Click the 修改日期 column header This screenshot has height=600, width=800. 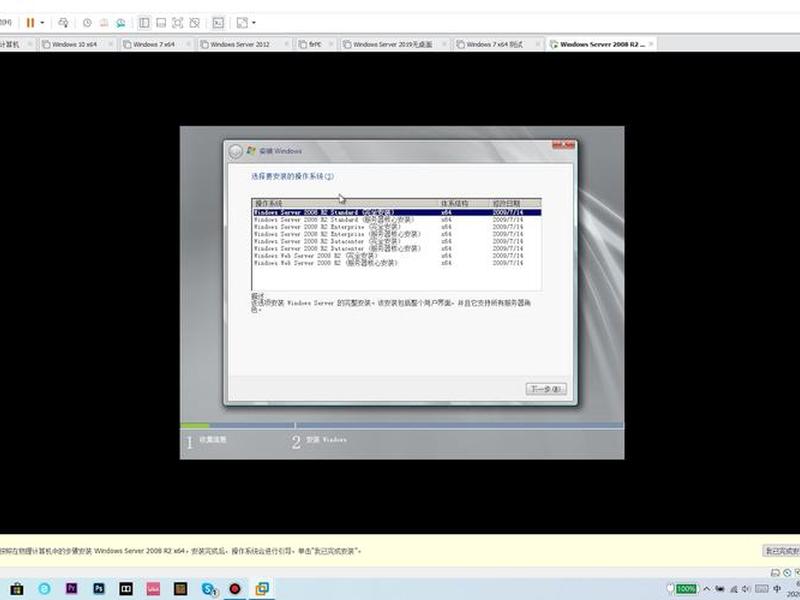(x=515, y=203)
